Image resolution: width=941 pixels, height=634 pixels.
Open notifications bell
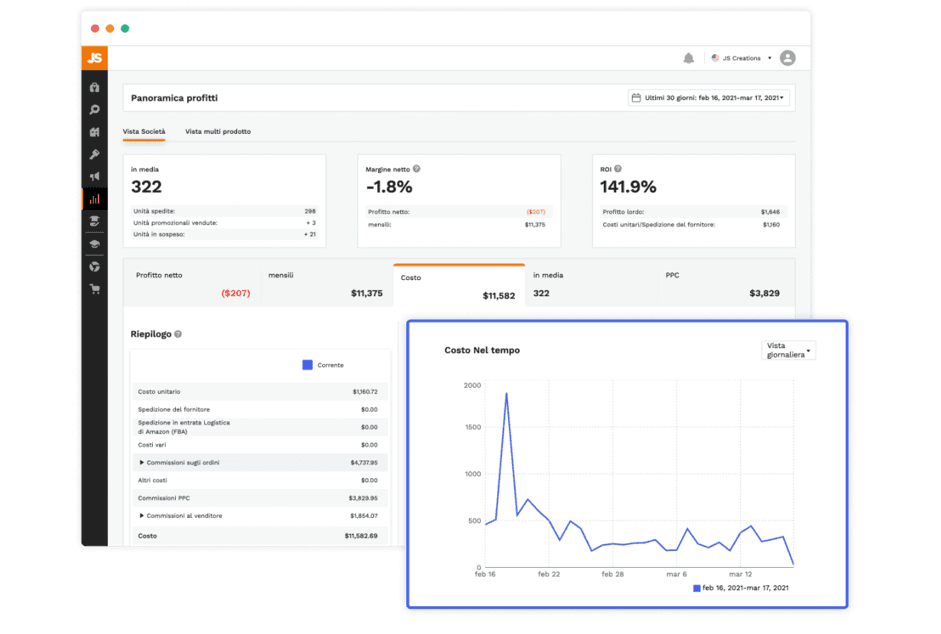[x=688, y=58]
